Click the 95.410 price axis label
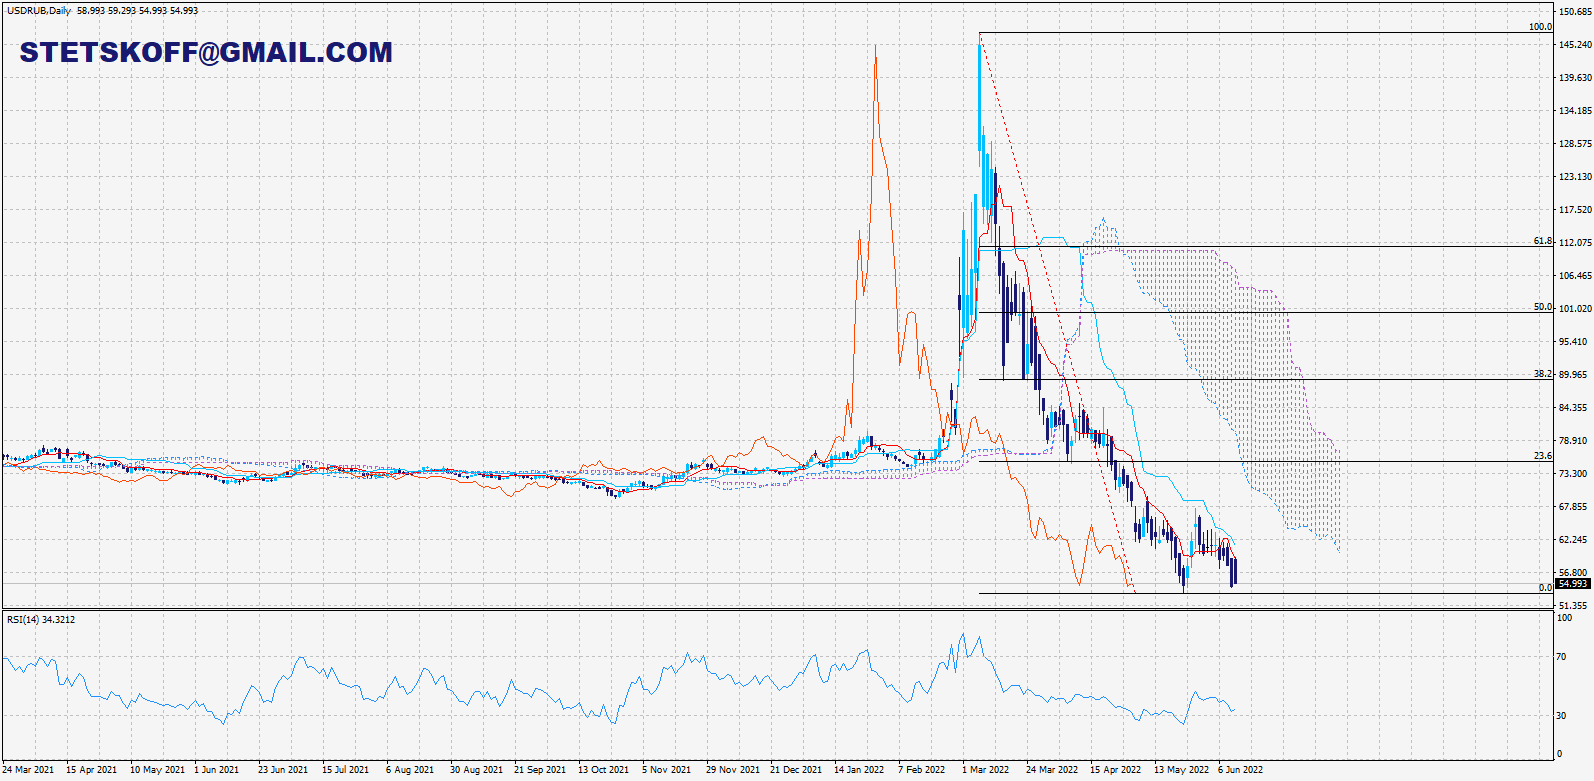 pos(1573,342)
